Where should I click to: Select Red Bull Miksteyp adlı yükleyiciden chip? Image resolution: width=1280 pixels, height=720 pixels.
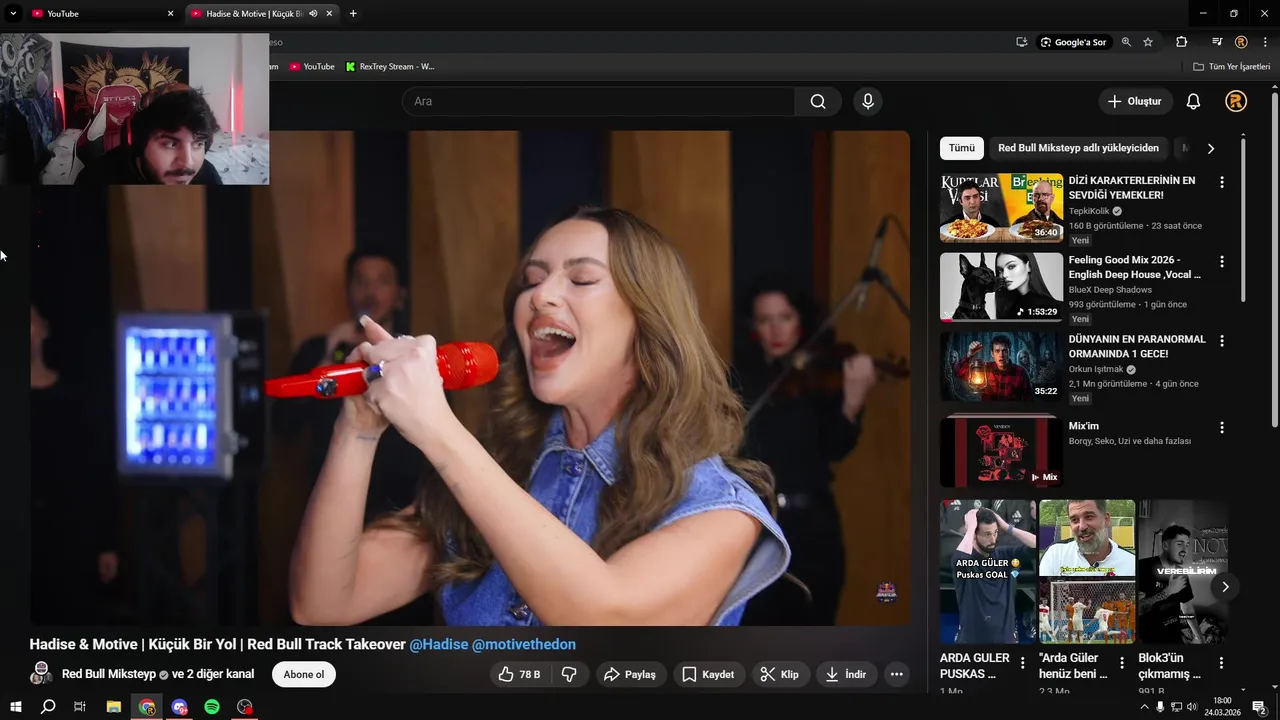pos(1078,148)
